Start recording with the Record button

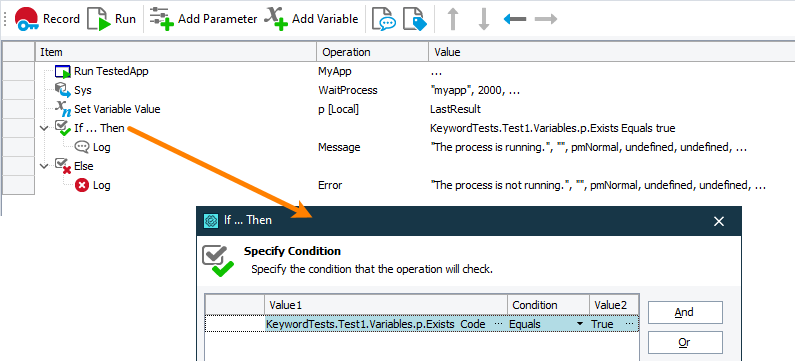(x=47, y=19)
